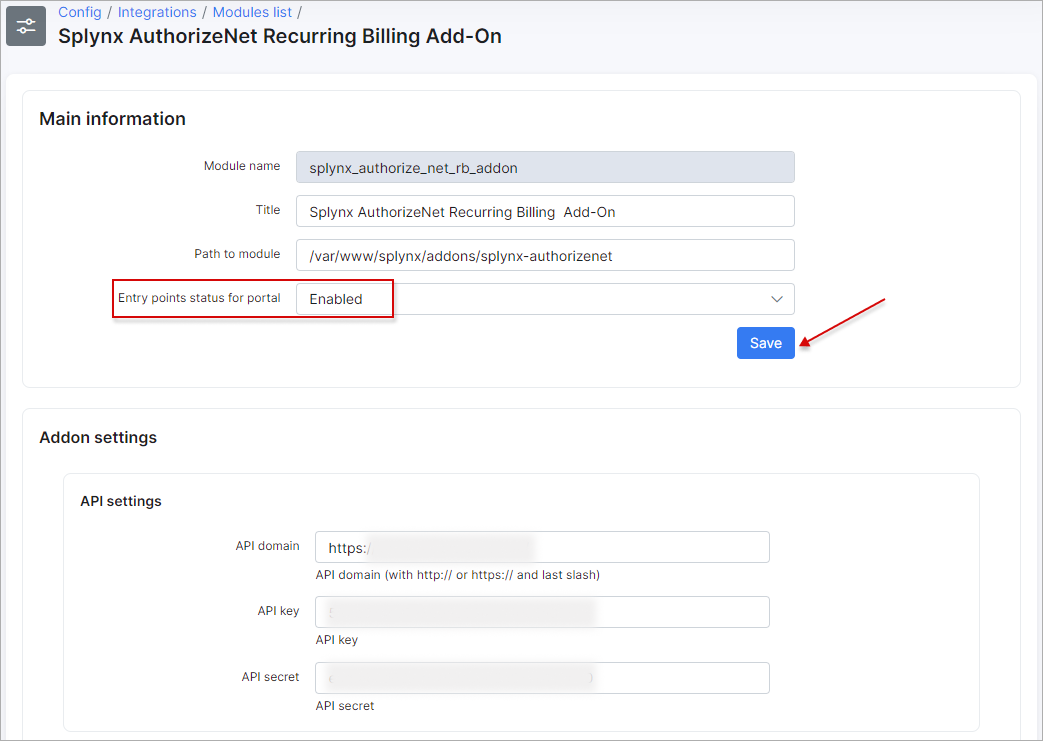The width and height of the screenshot is (1043, 741).
Task: Click the API key label beside its field
Action: (279, 611)
